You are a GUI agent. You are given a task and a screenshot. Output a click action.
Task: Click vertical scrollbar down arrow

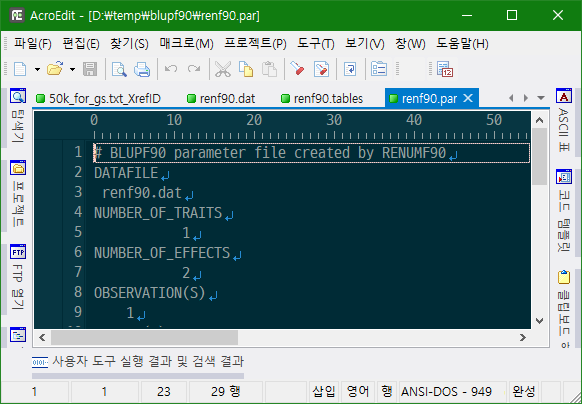(539, 321)
